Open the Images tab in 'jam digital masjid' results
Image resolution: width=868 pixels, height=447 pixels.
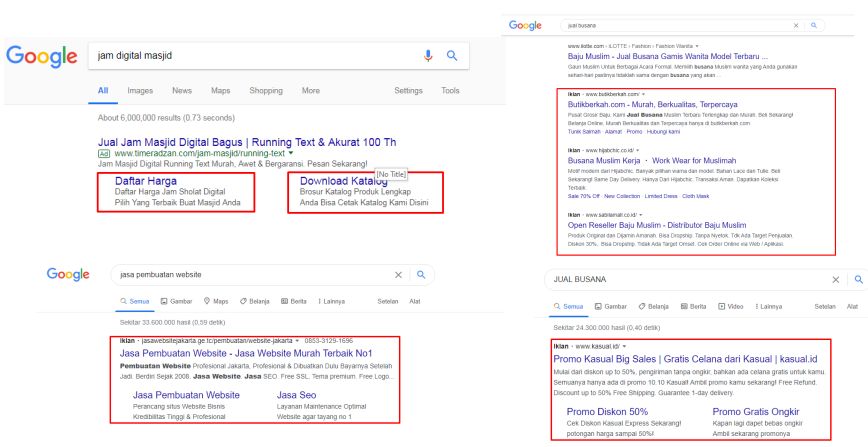point(140,90)
